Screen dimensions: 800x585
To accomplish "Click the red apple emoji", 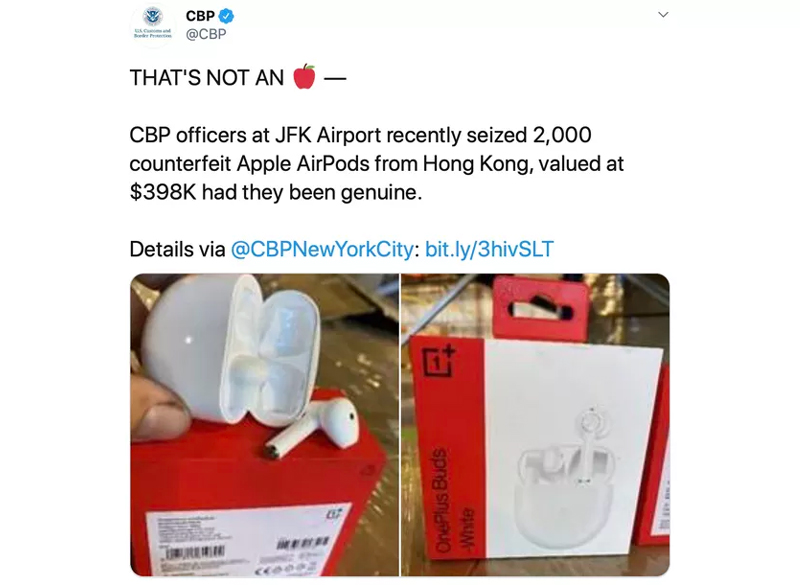I will 305,77.
